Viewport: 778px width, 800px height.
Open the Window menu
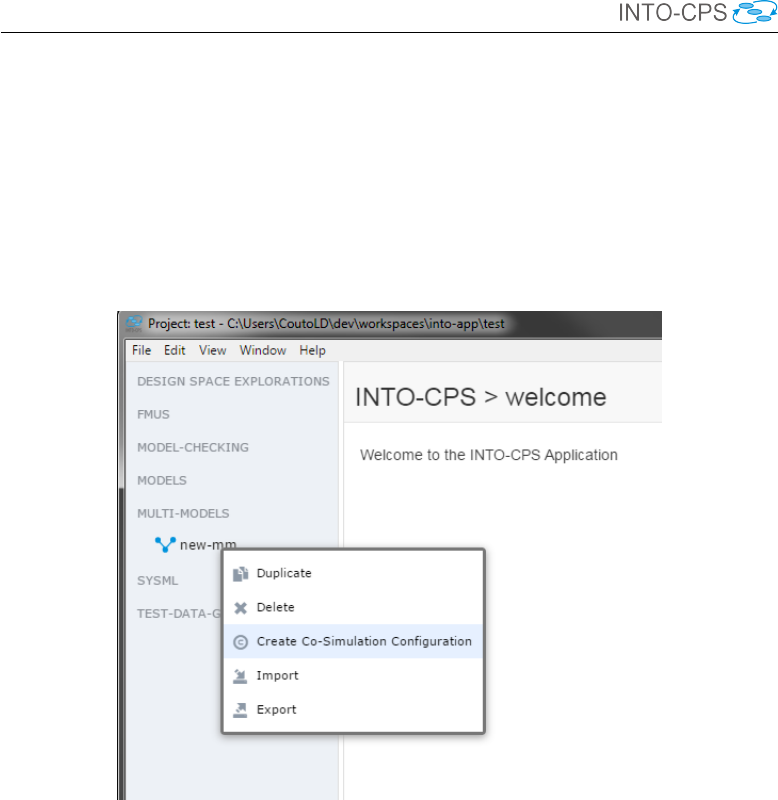coord(263,351)
